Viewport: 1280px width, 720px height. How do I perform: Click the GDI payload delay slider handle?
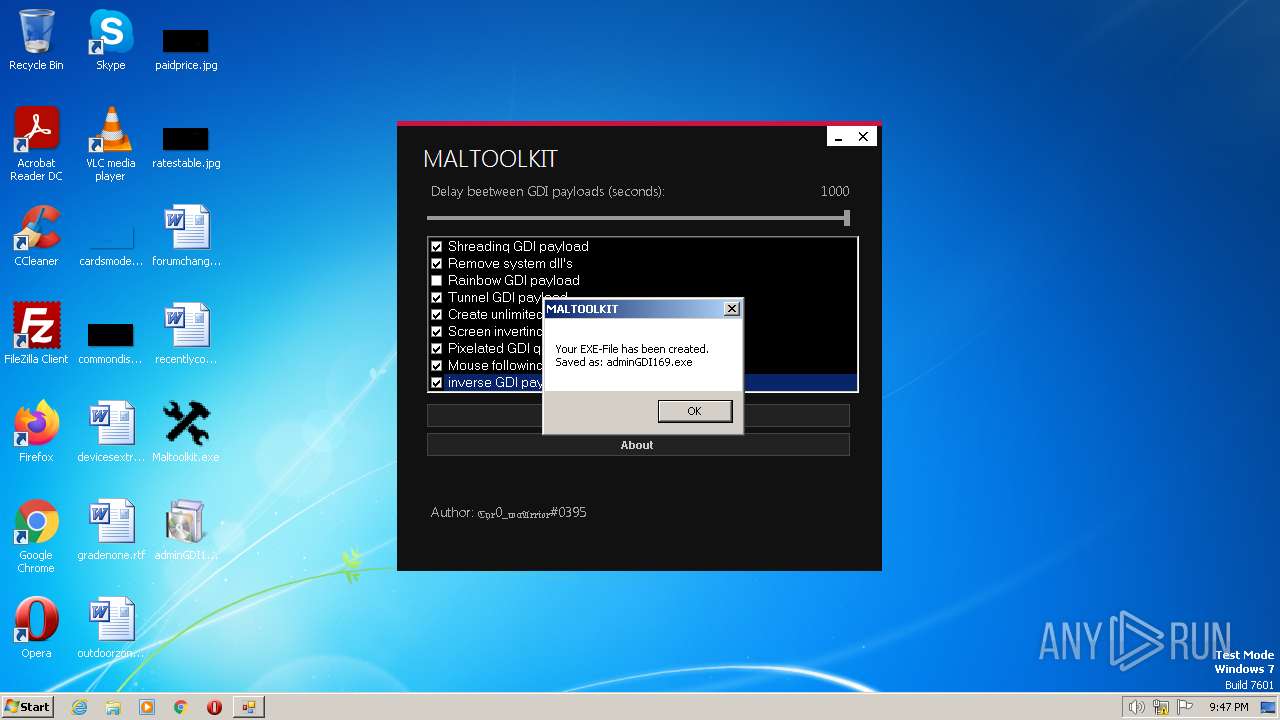[847, 217]
